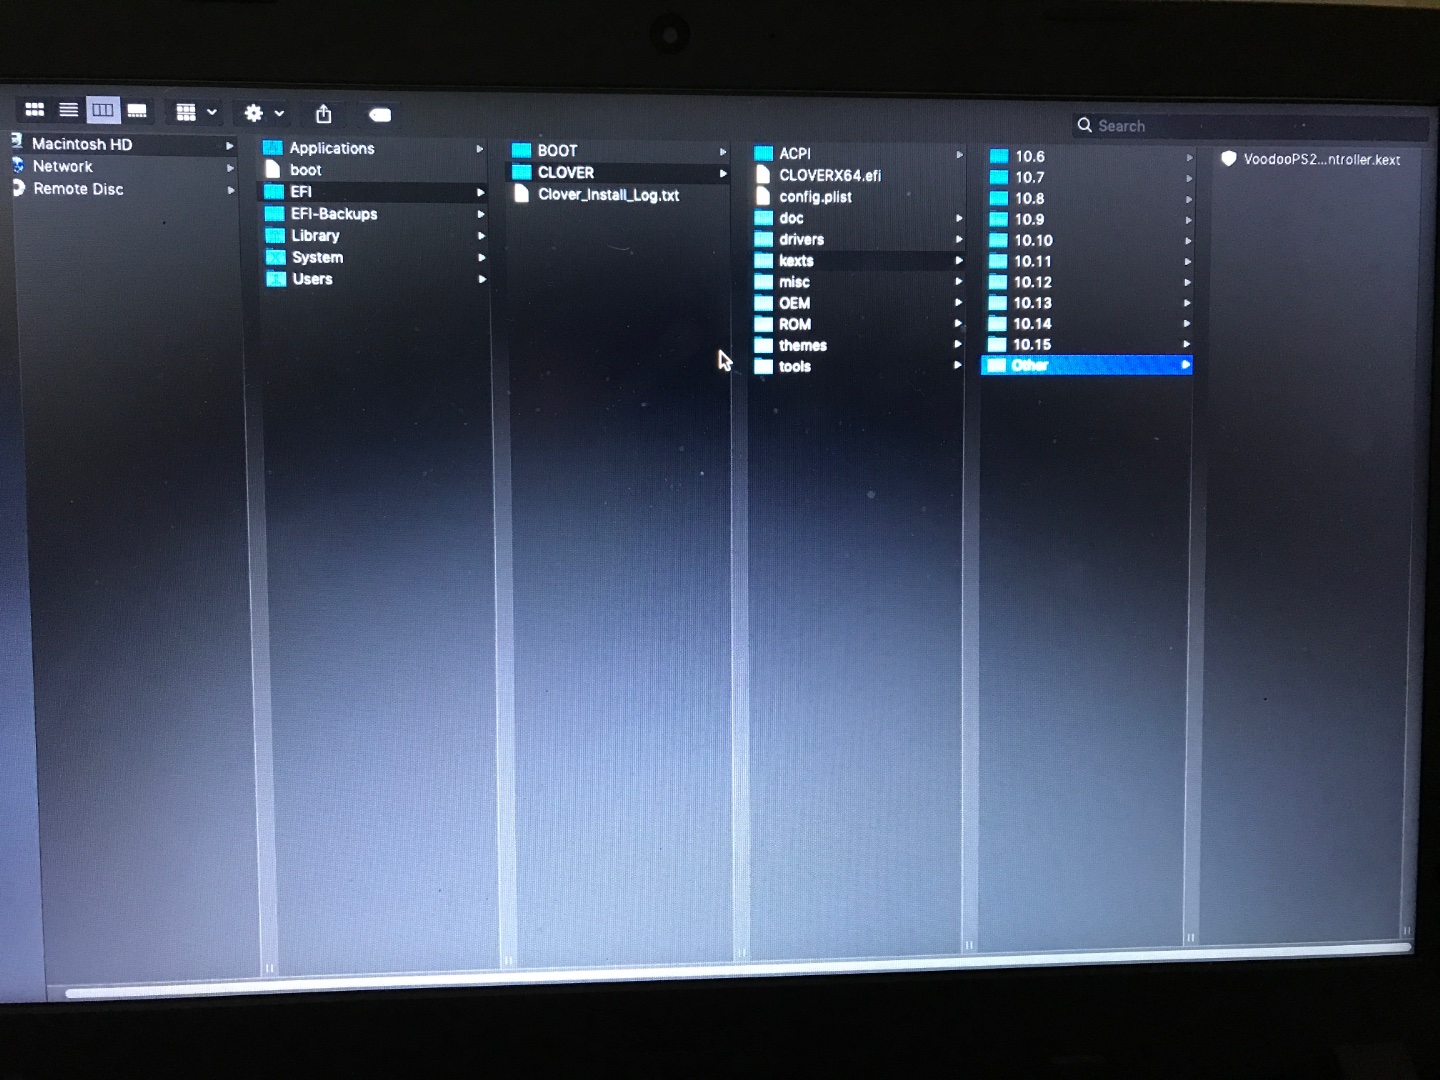Click the Macintosh HD disk icon

(x=16, y=142)
